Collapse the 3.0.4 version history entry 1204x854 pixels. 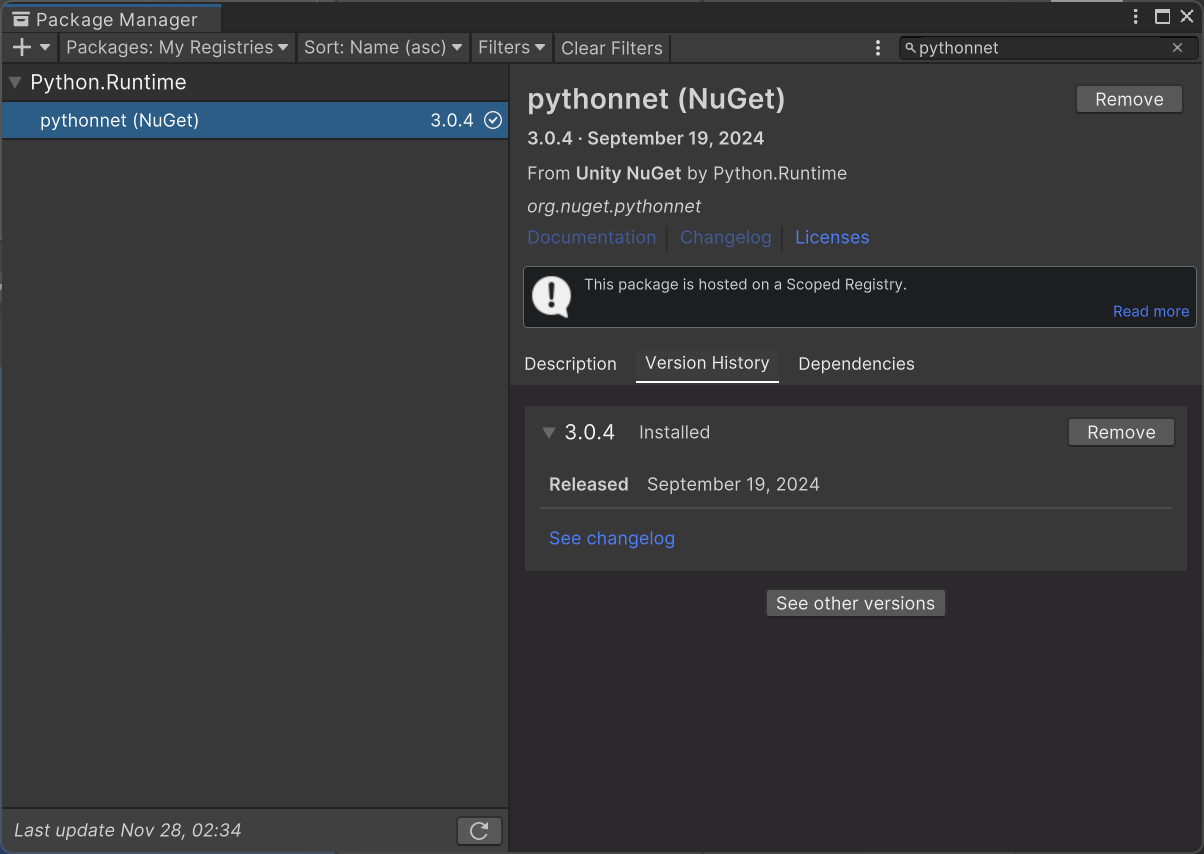click(548, 432)
